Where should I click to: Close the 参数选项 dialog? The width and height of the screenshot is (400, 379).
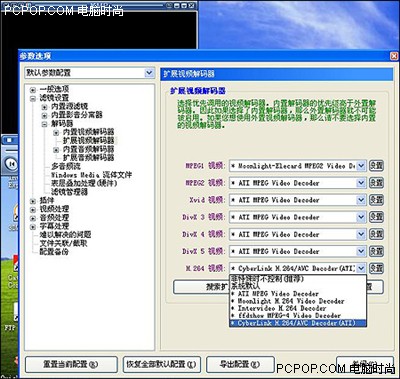[394, 56]
